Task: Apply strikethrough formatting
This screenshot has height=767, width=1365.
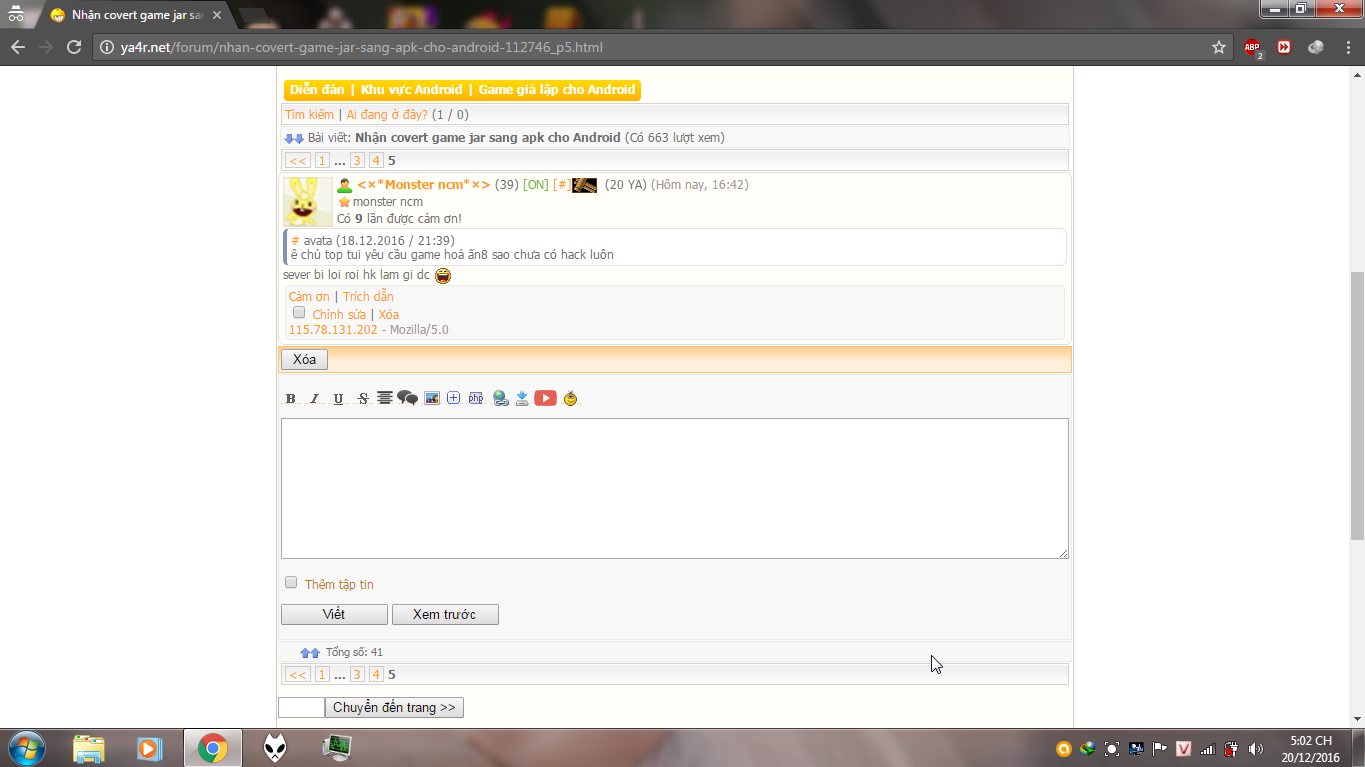Action: point(362,399)
